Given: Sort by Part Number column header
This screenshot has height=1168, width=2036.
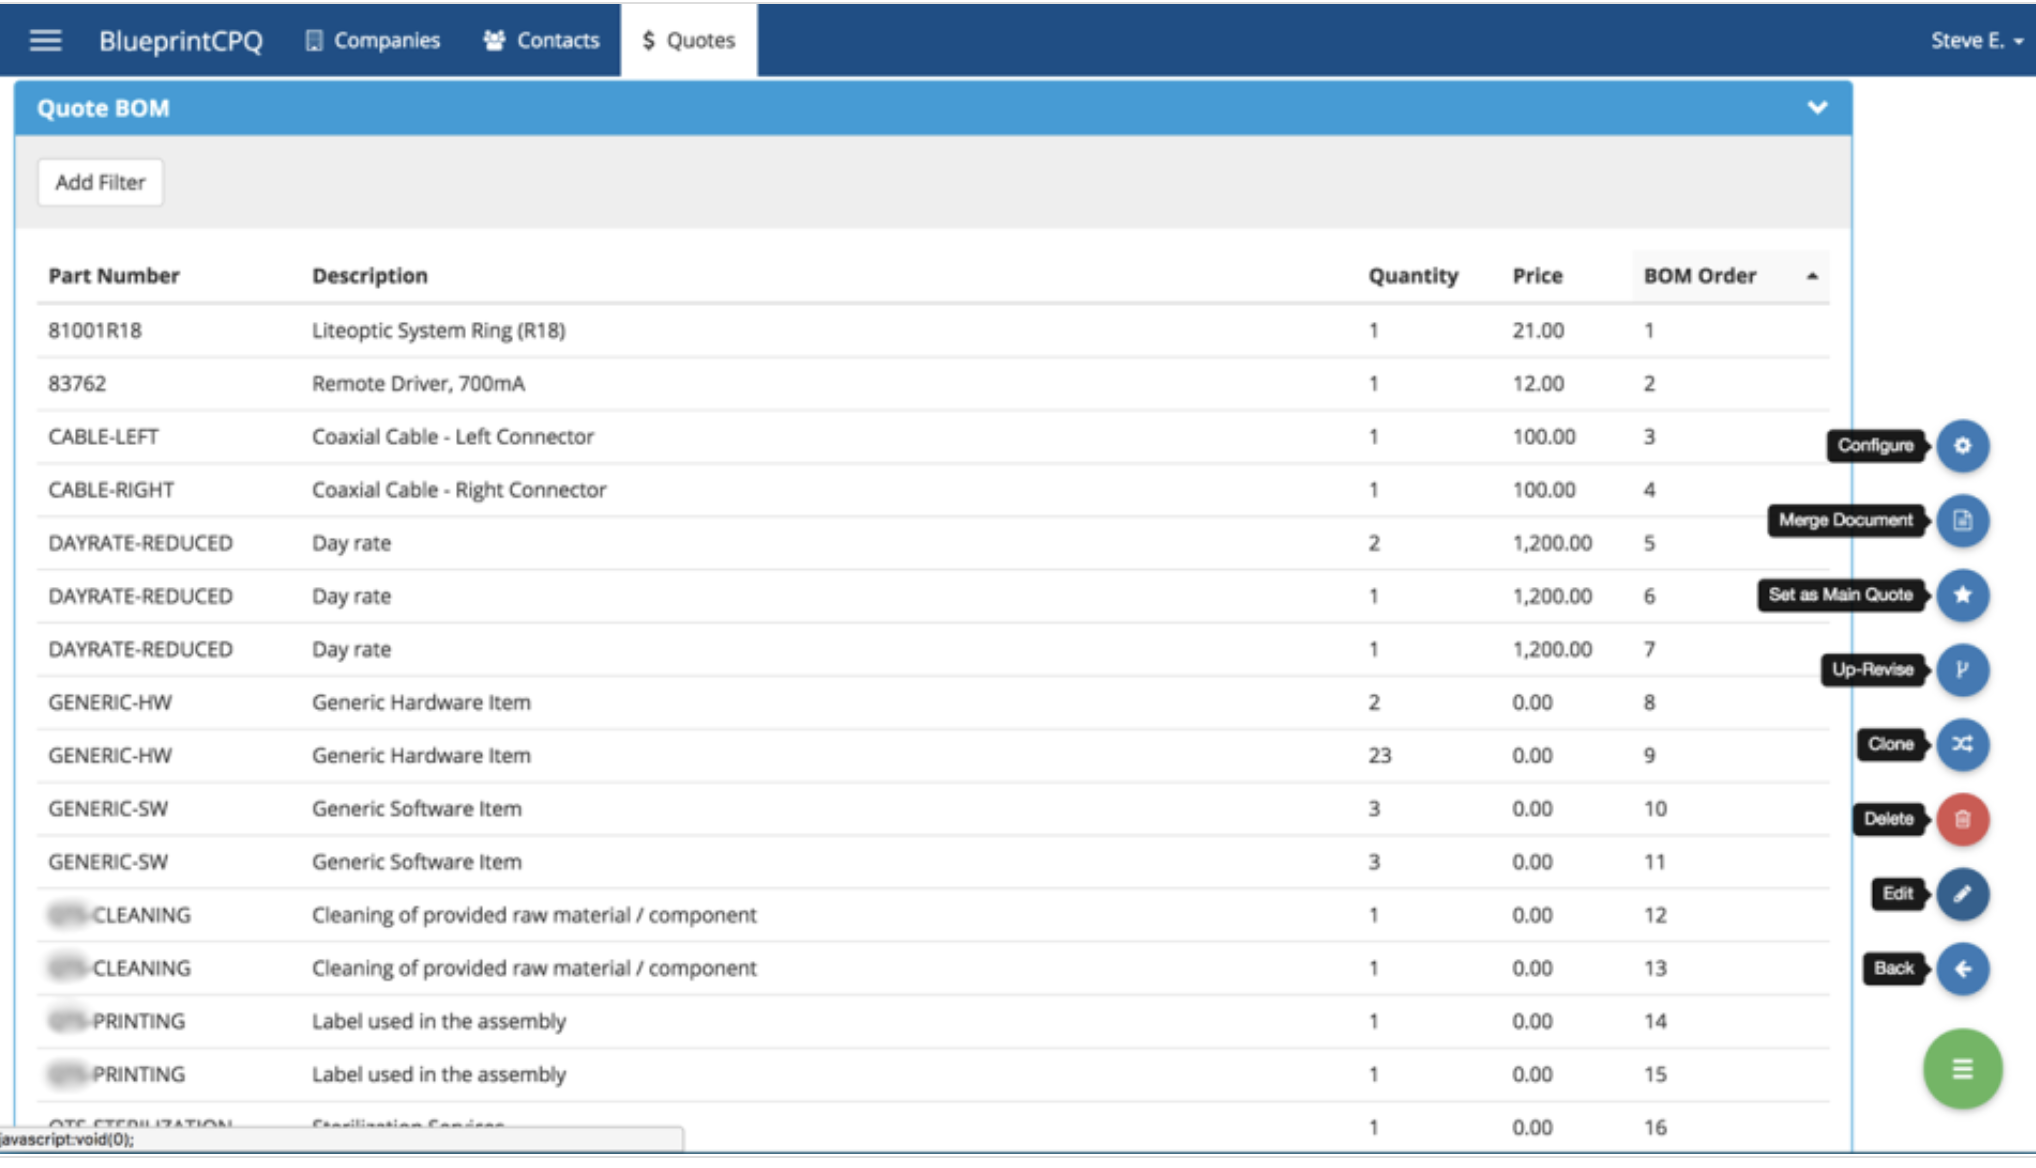Looking at the screenshot, I should point(114,276).
